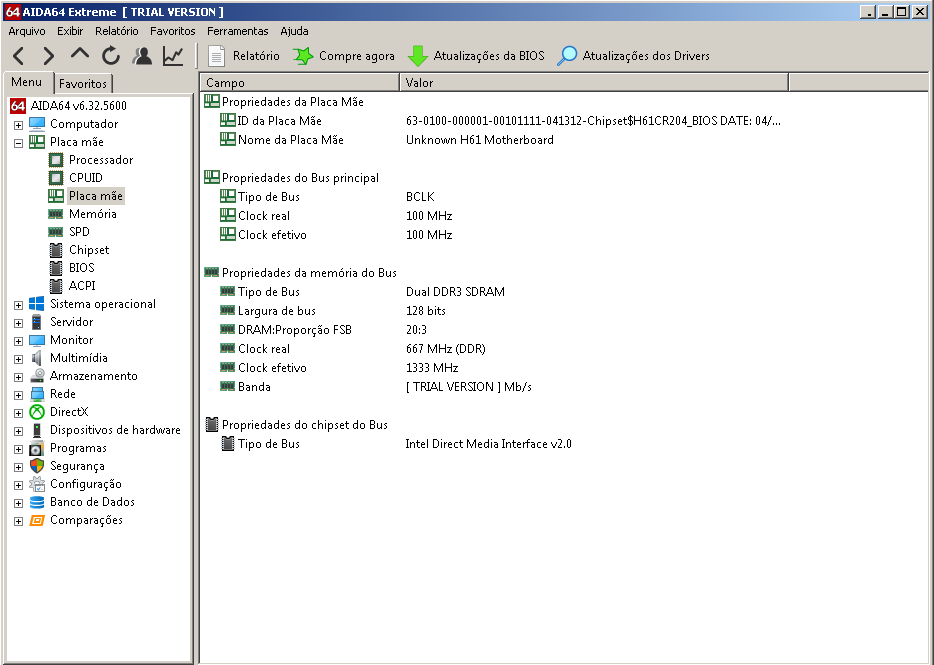Open the Favoritos menu in the menu bar

(x=173, y=31)
